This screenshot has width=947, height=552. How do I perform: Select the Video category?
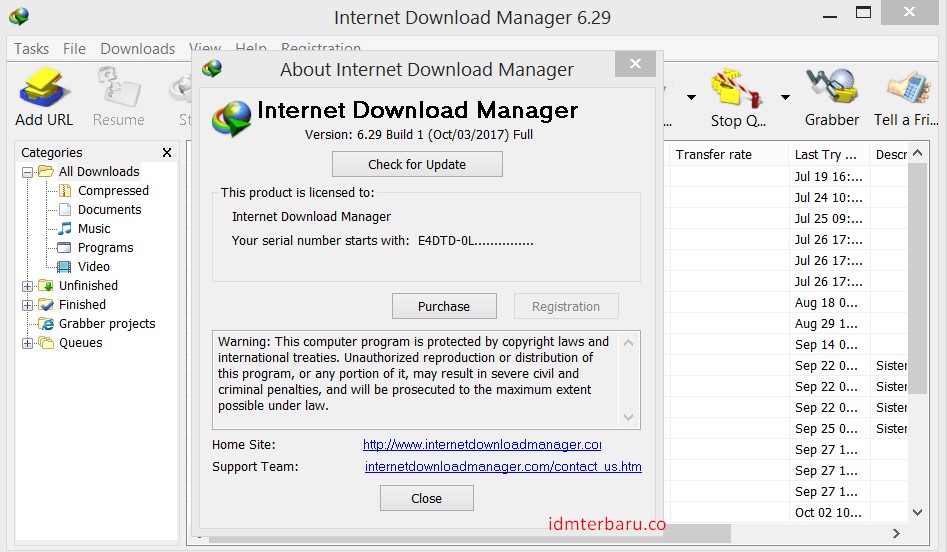pos(94,266)
